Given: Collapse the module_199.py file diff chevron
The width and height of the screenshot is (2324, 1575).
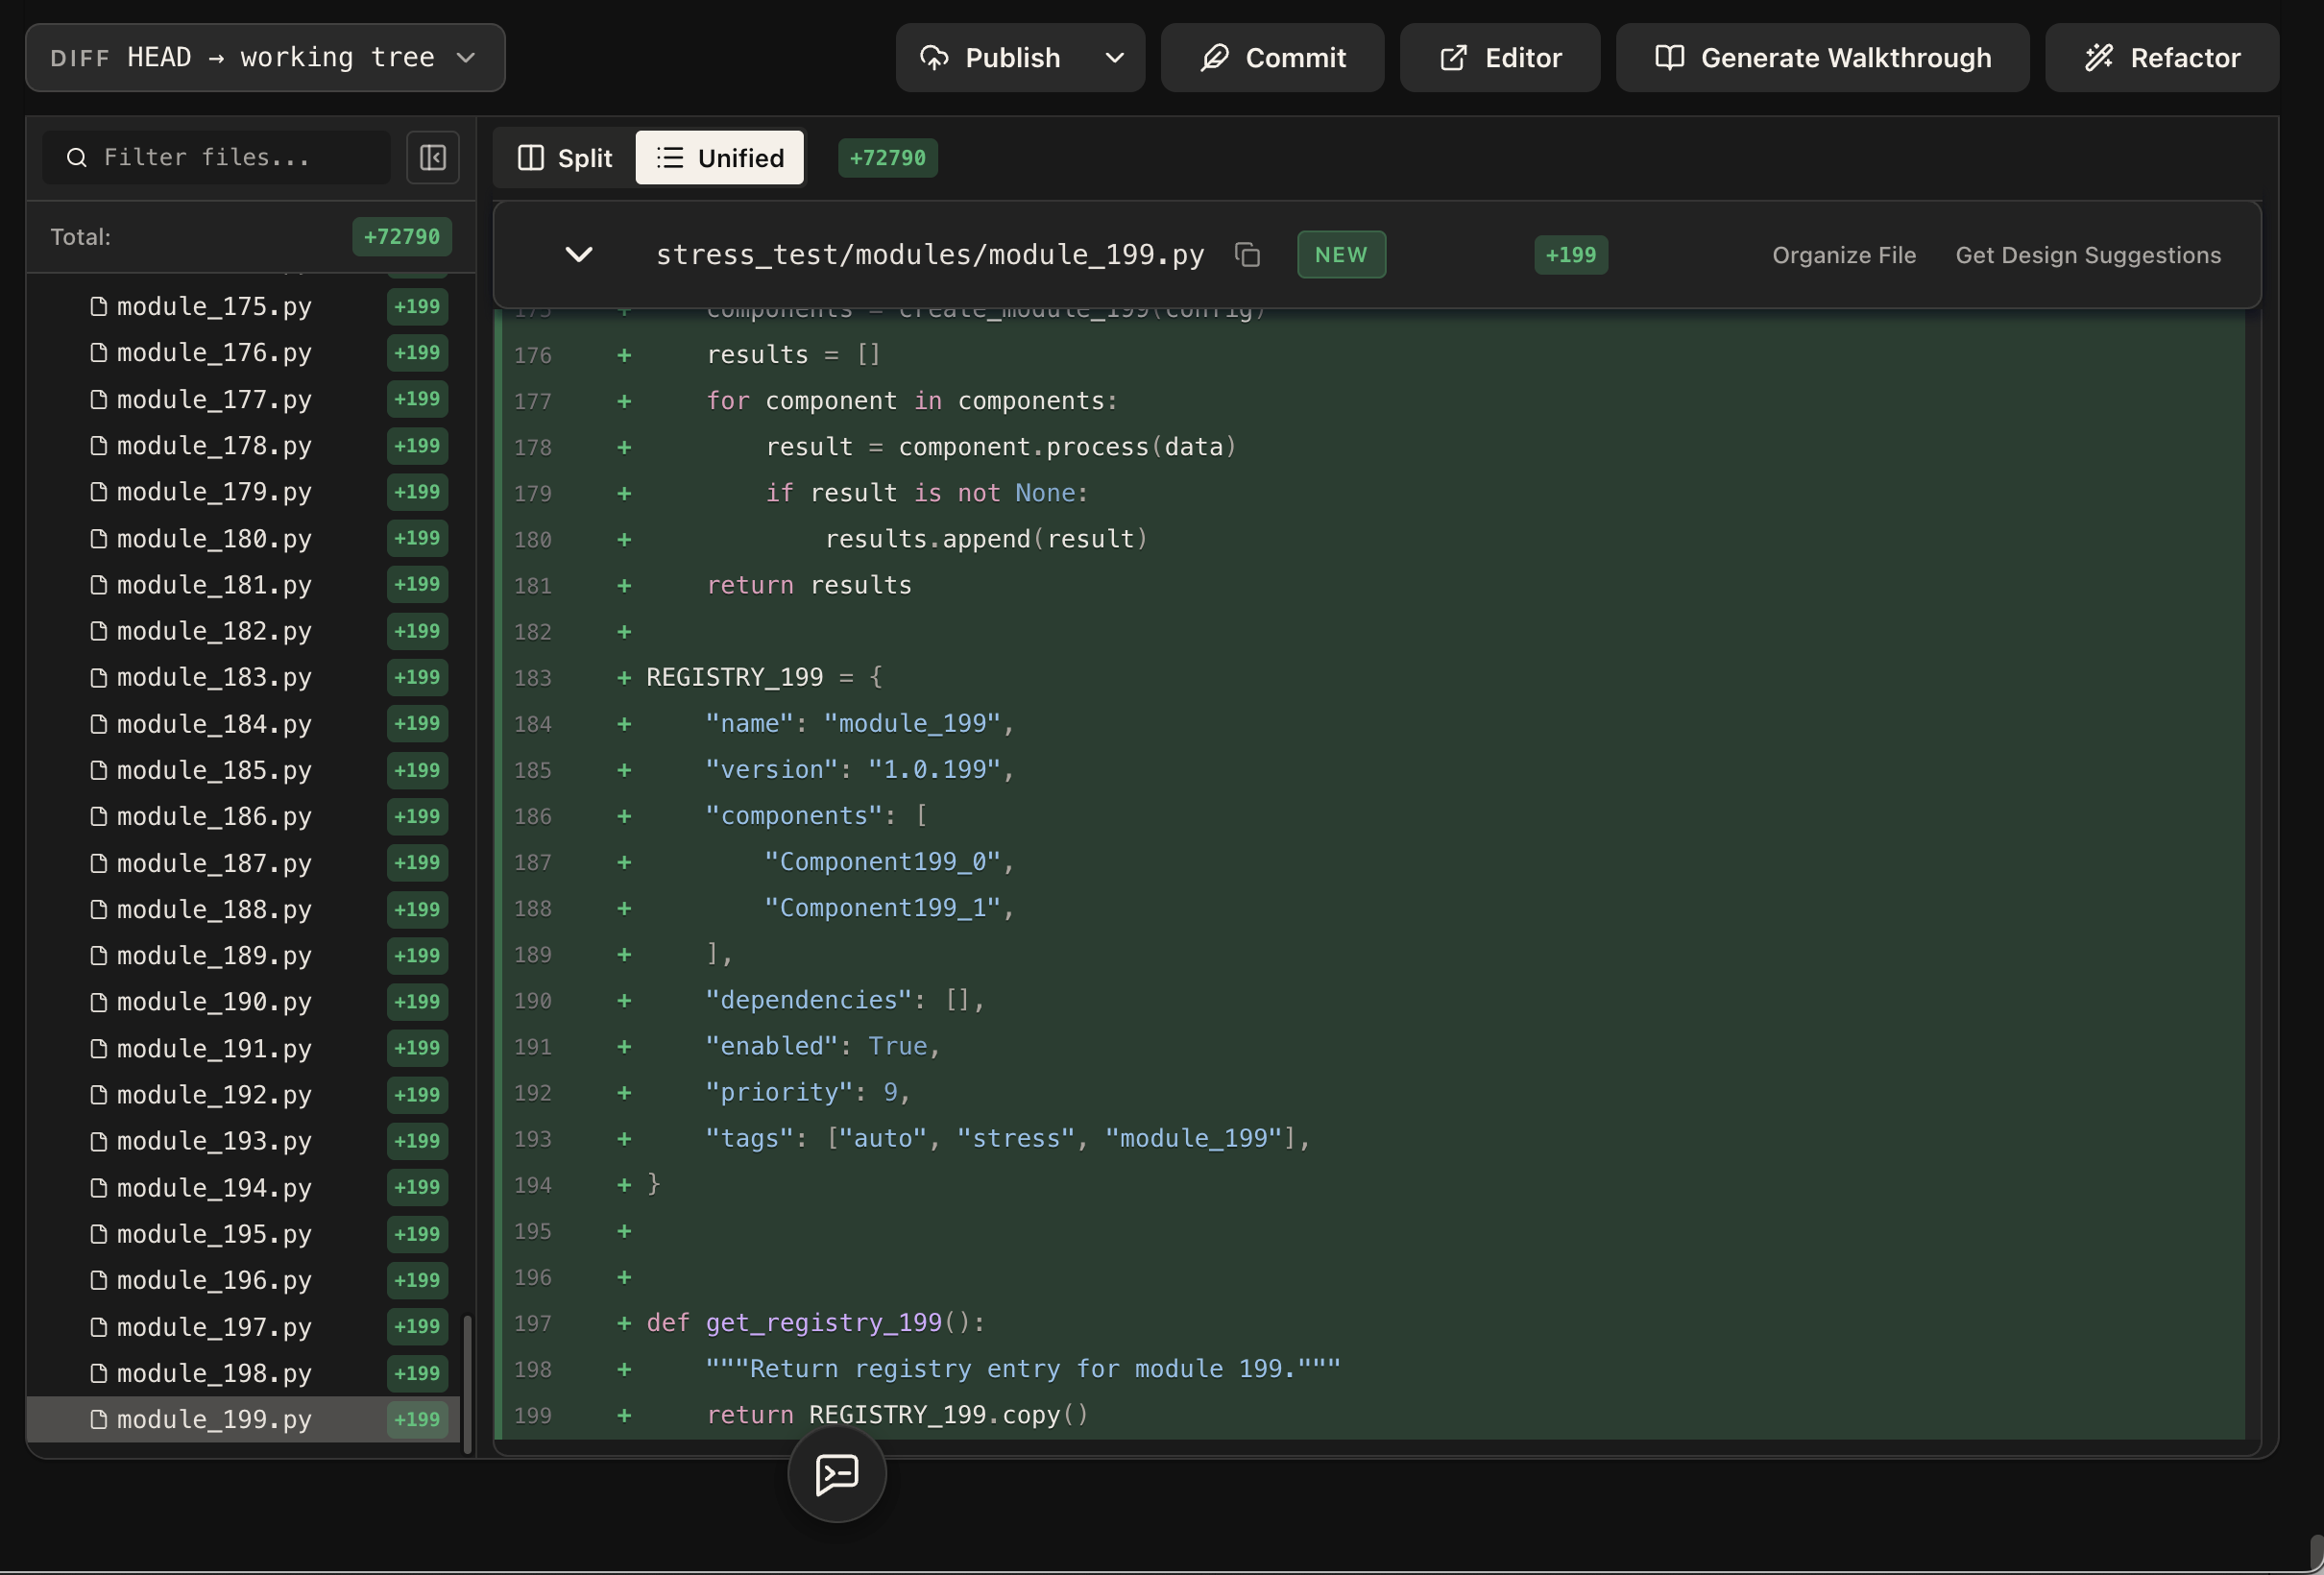Looking at the screenshot, I should point(579,255).
